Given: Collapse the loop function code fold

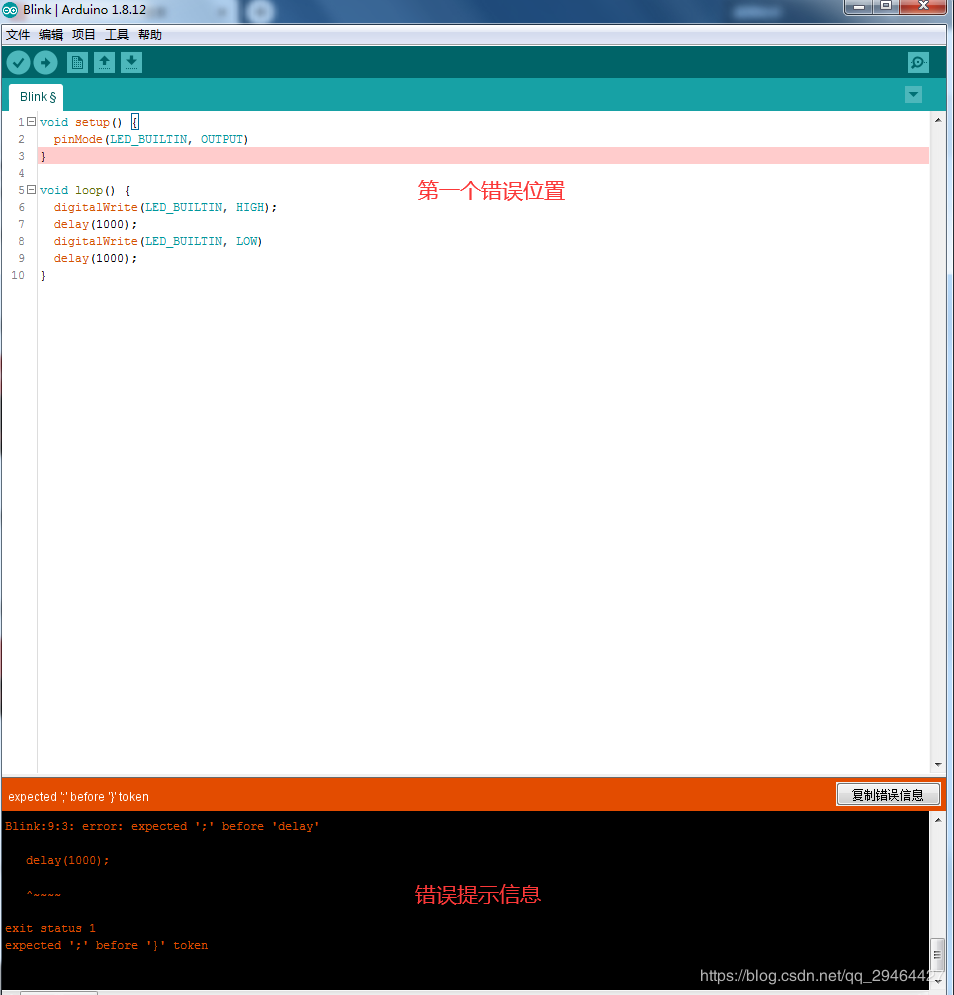Looking at the screenshot, I should [x=30, y=190].
